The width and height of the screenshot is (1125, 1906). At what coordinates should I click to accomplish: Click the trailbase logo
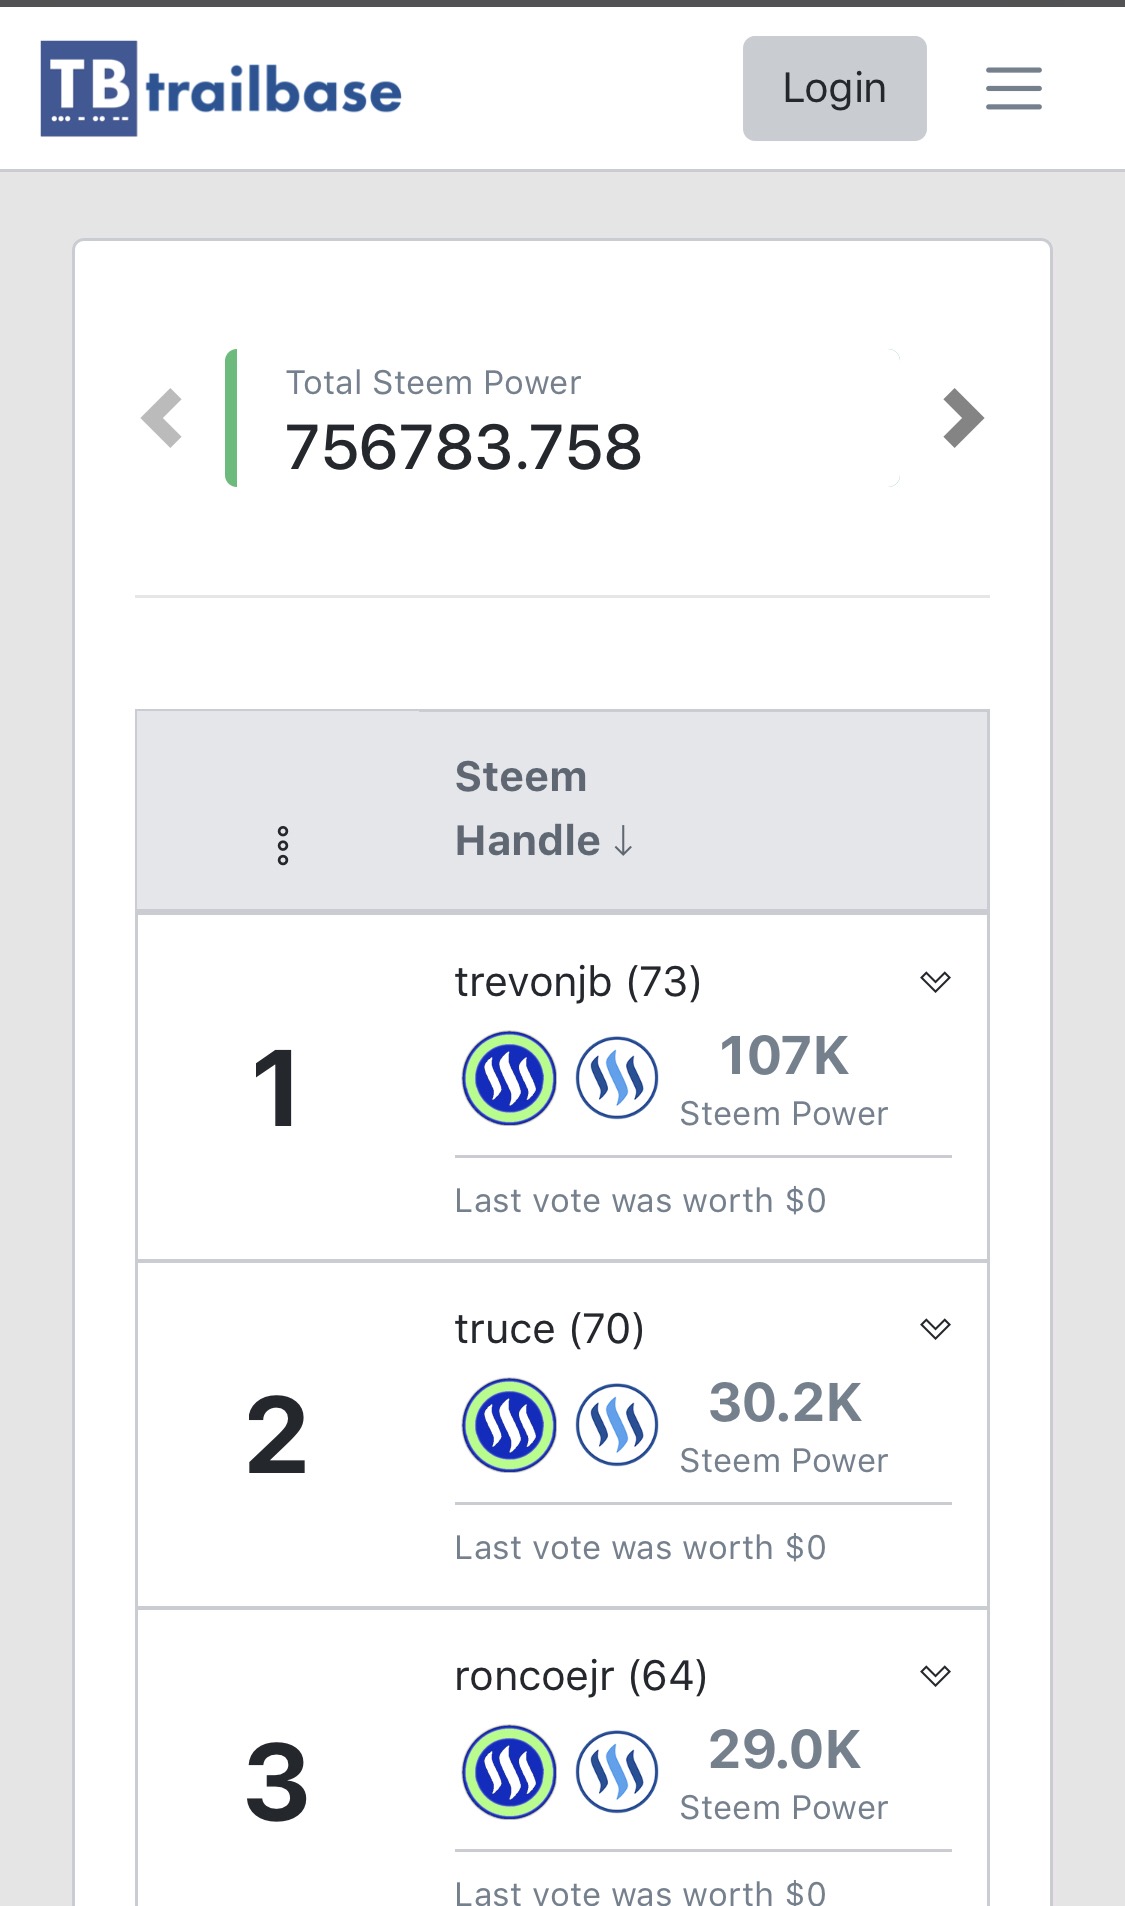click(x=221, y=89)
